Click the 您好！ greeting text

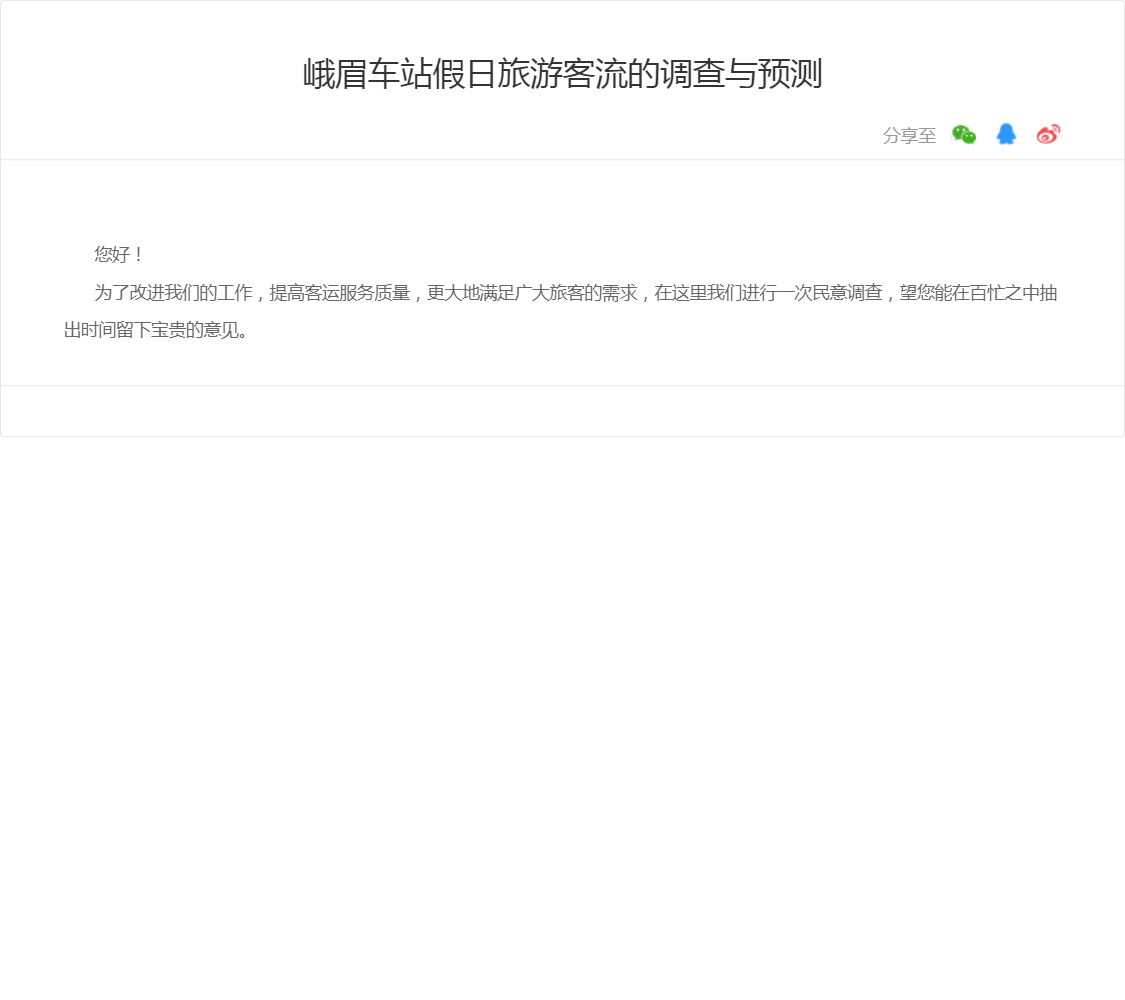click(120, 255)
